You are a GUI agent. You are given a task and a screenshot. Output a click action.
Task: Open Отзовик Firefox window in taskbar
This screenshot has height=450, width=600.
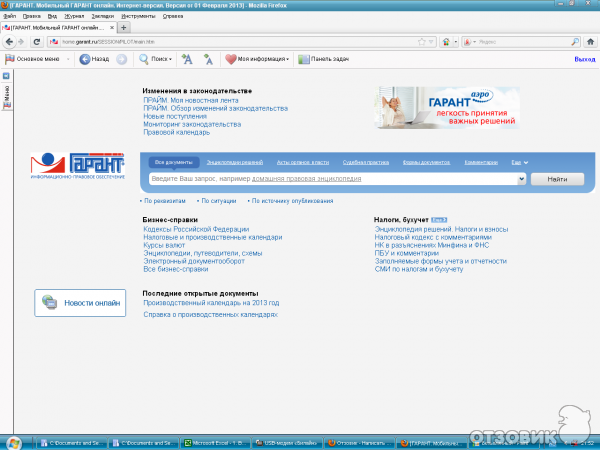pos(360,443)
